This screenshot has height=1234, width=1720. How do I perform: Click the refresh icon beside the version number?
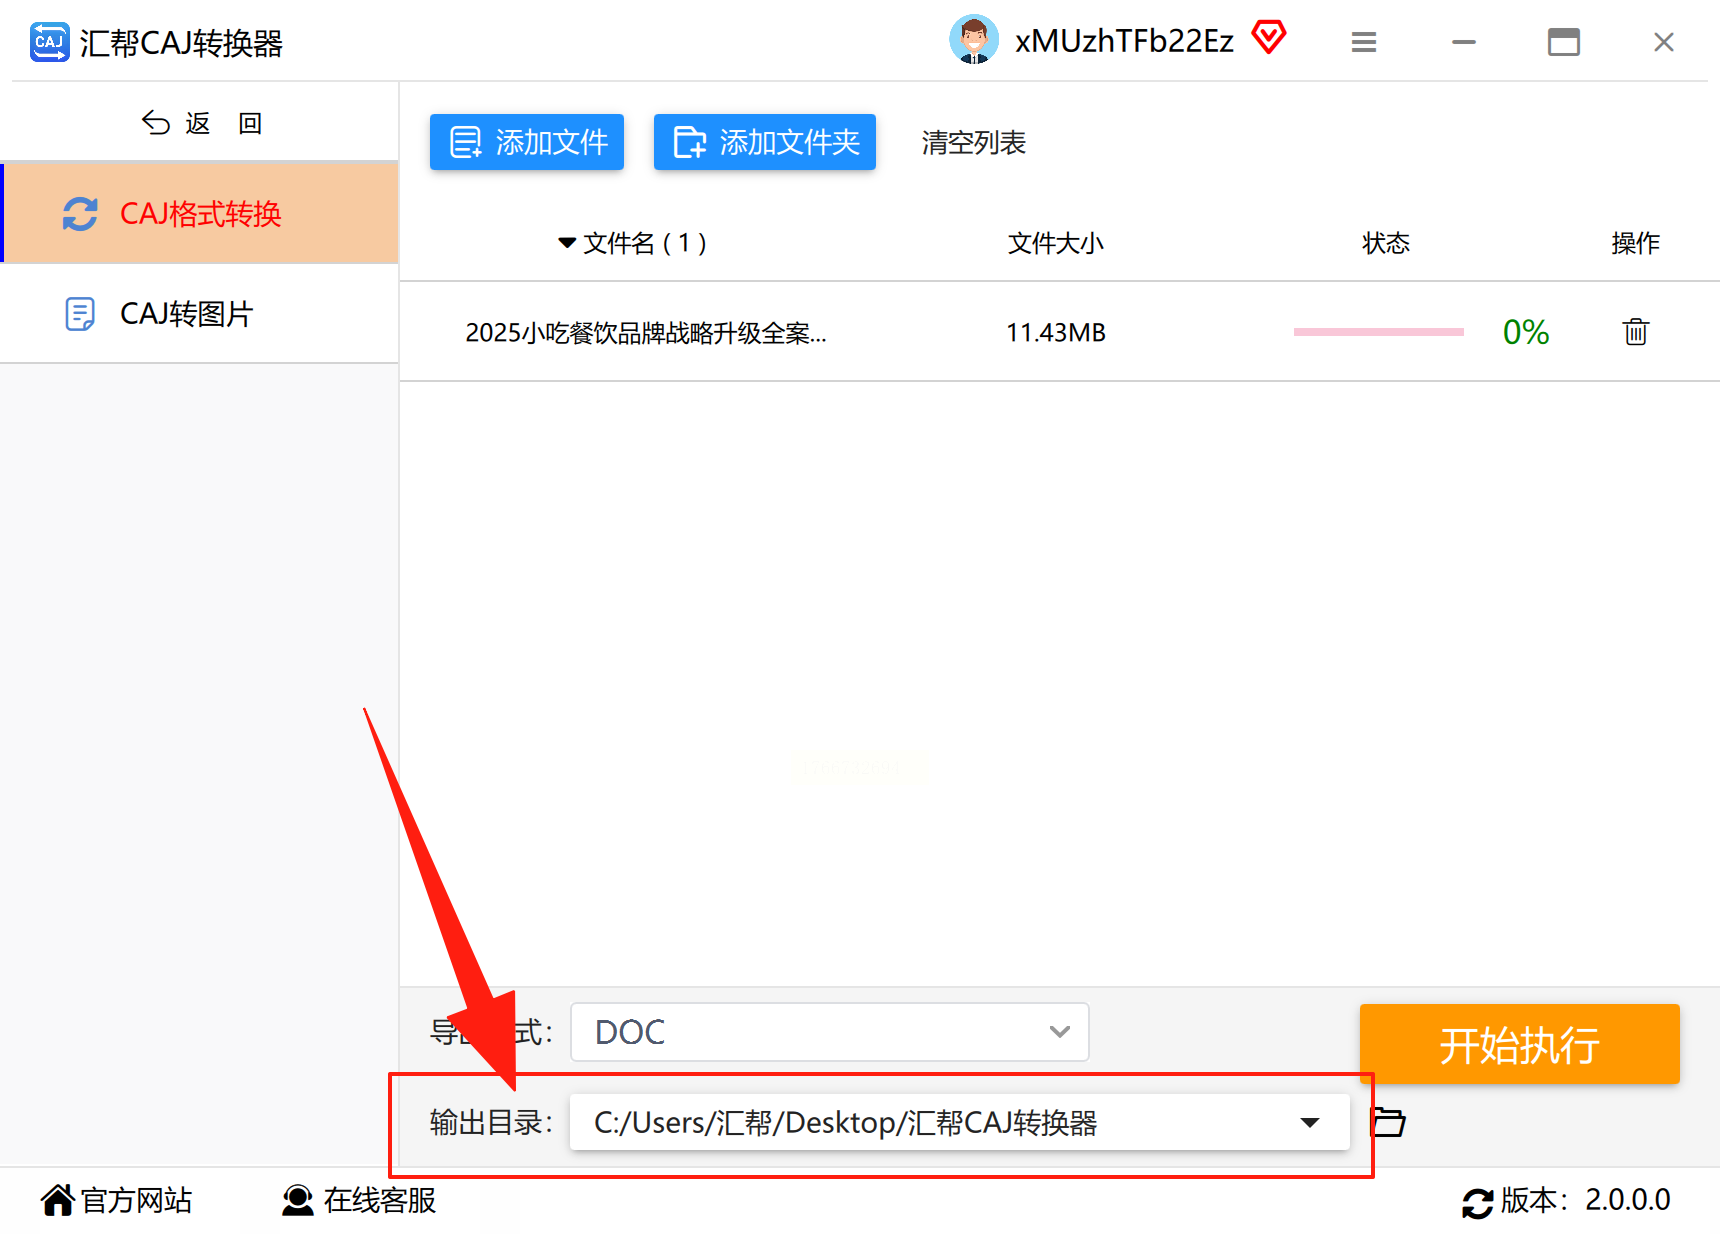[x=1478, y=1201]
